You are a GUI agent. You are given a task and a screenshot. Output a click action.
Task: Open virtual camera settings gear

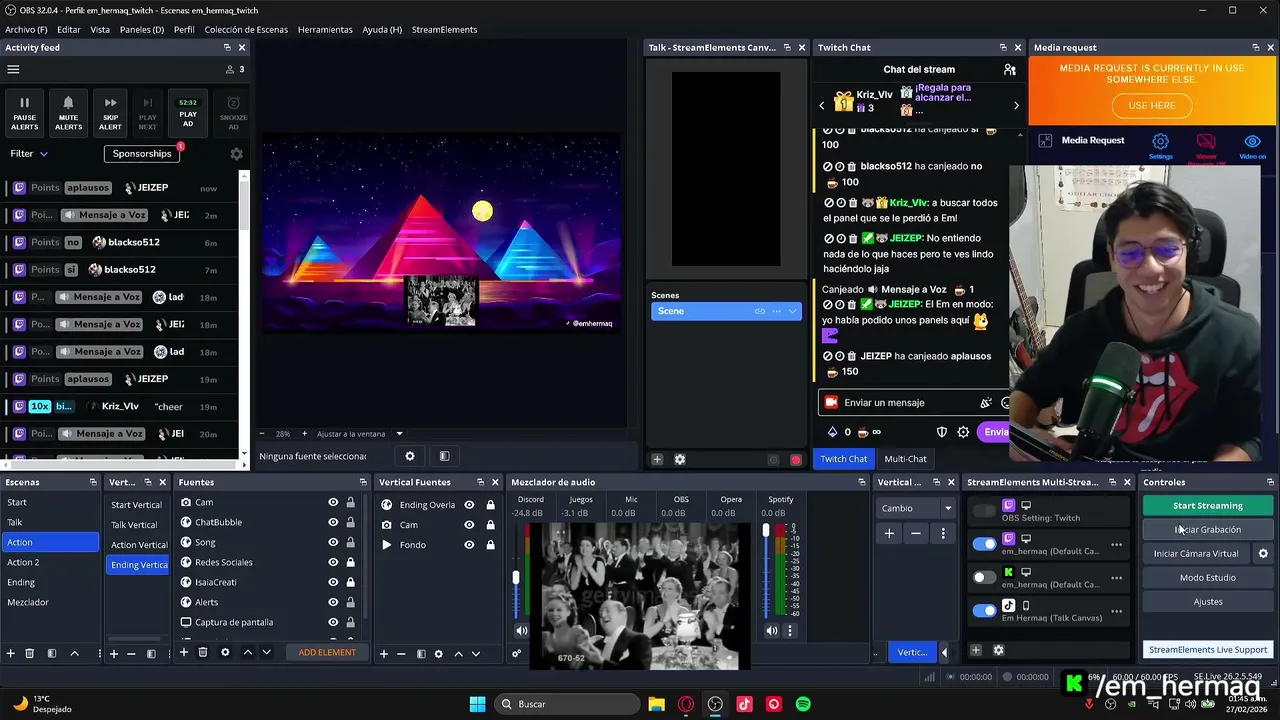coord(1263,553)
